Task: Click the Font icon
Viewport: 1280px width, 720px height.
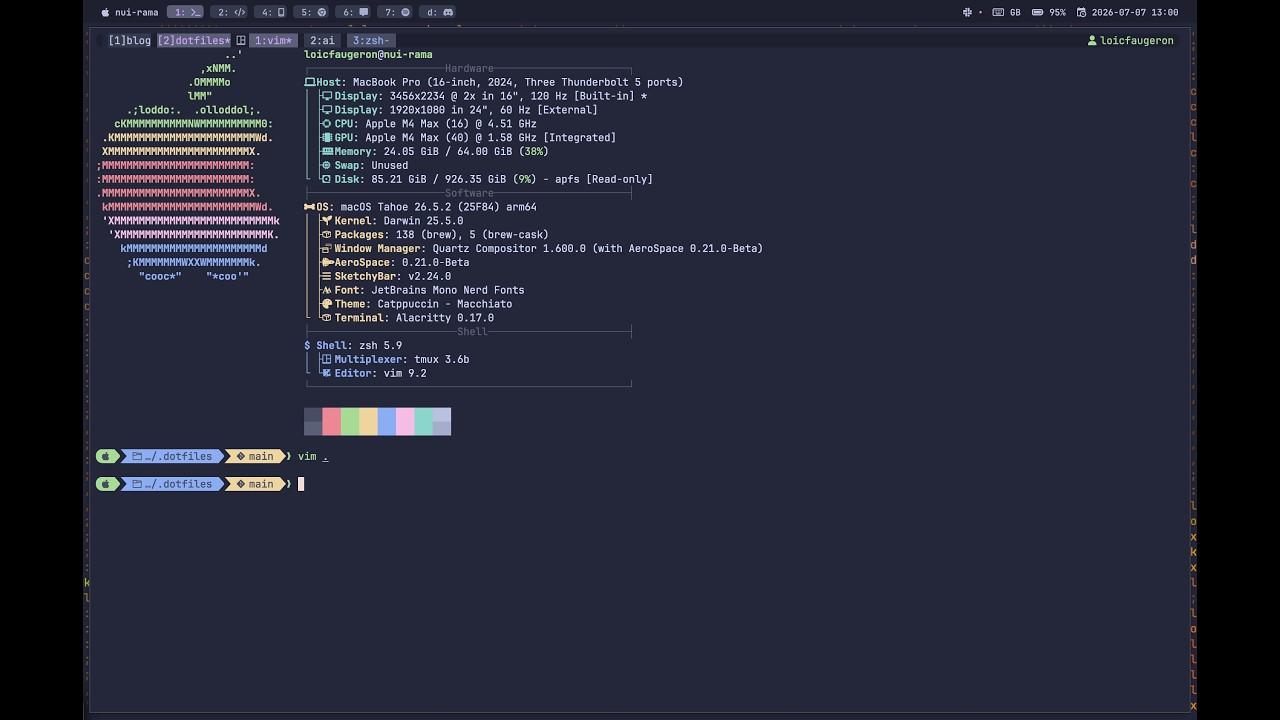Action: click(x=327, y=290)
